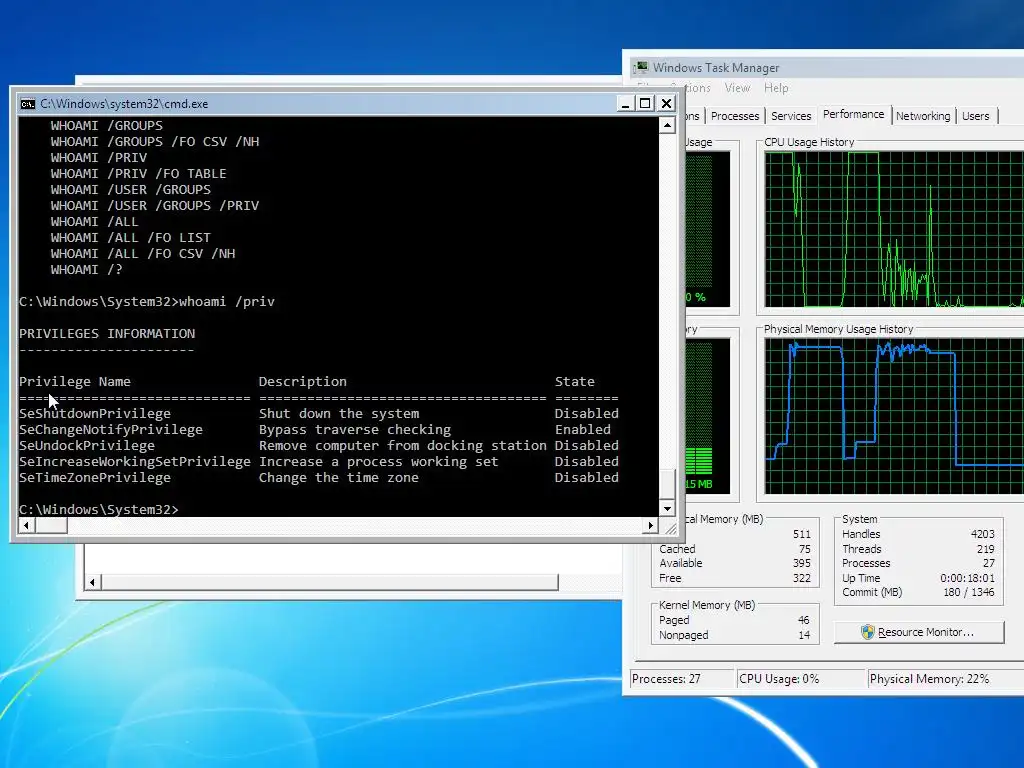Click the cmd horizontal scrollbar left arrow
This screenshot has width=1024, height=768.
26,525
